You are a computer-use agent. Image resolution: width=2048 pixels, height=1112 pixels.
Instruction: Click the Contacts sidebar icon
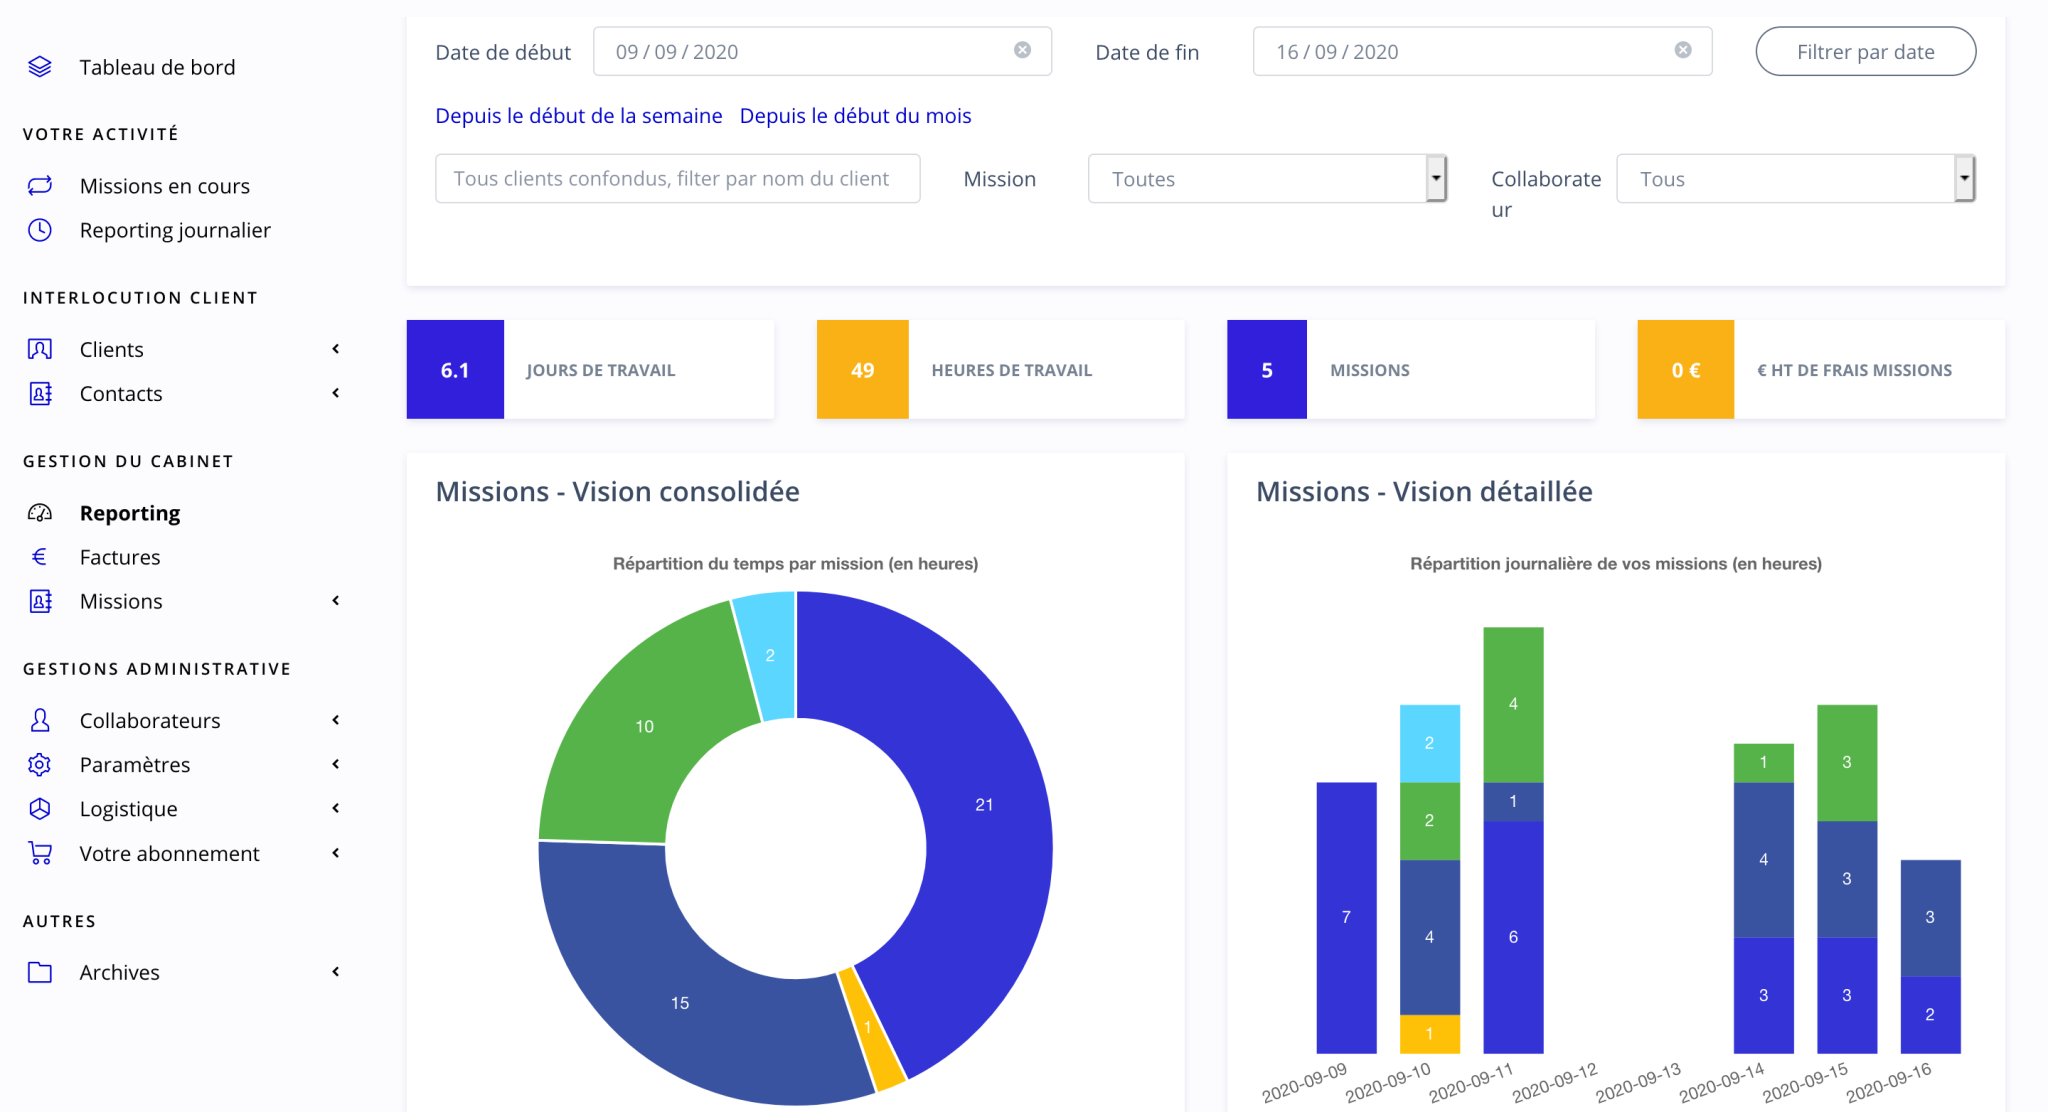pos(40,392)
